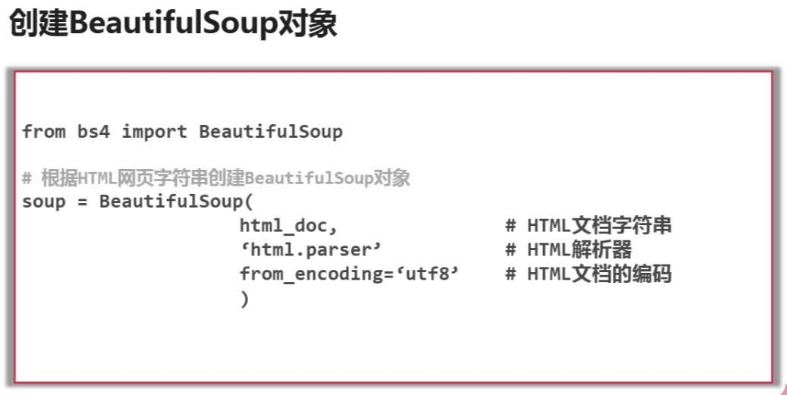Image resolution: width=787 pixels, height=395 pixels.
Task: Select the comment HTML解析器
Action: point(580,250)
